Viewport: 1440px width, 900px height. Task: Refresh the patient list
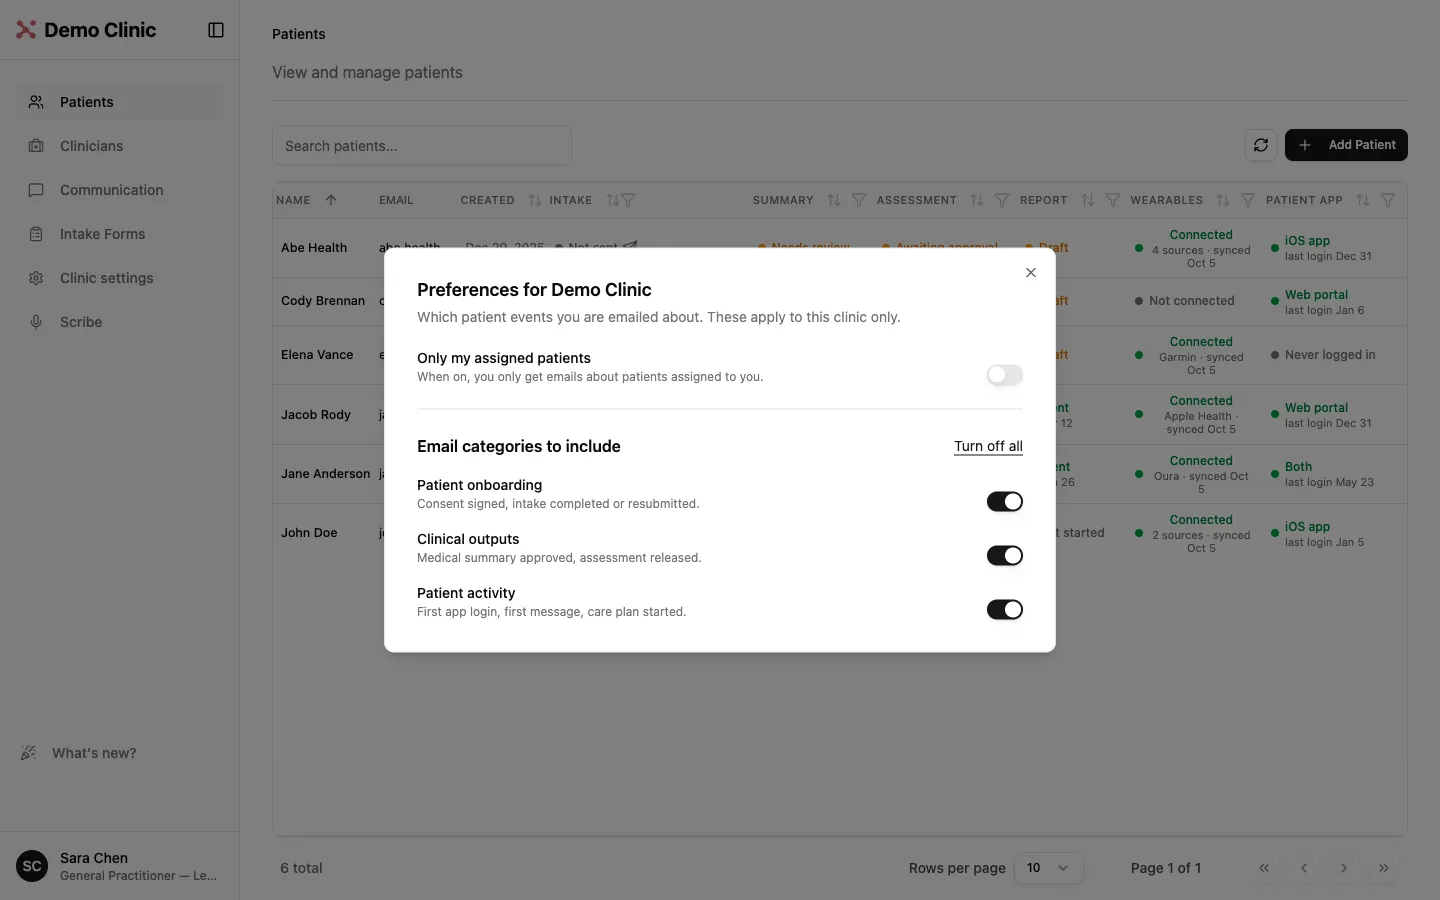pyautogui.click(x=1261, y=145)
